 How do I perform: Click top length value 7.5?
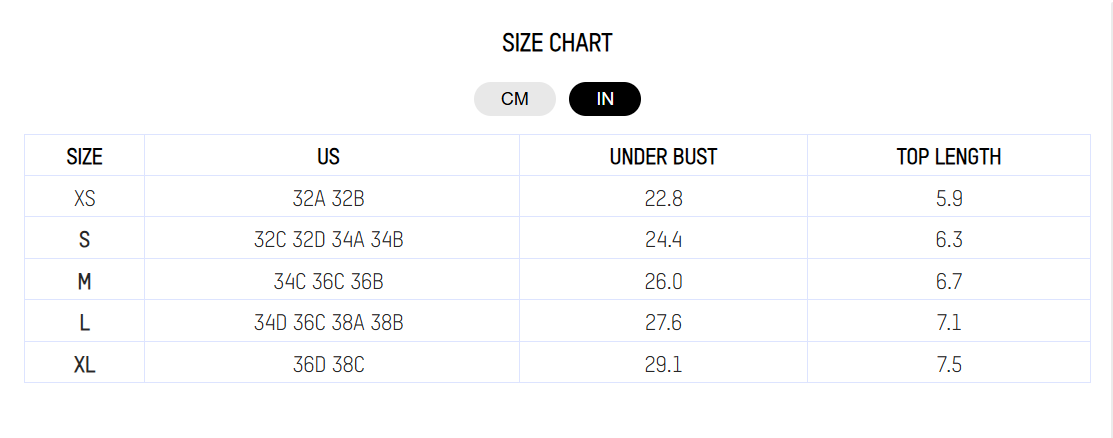949,365
